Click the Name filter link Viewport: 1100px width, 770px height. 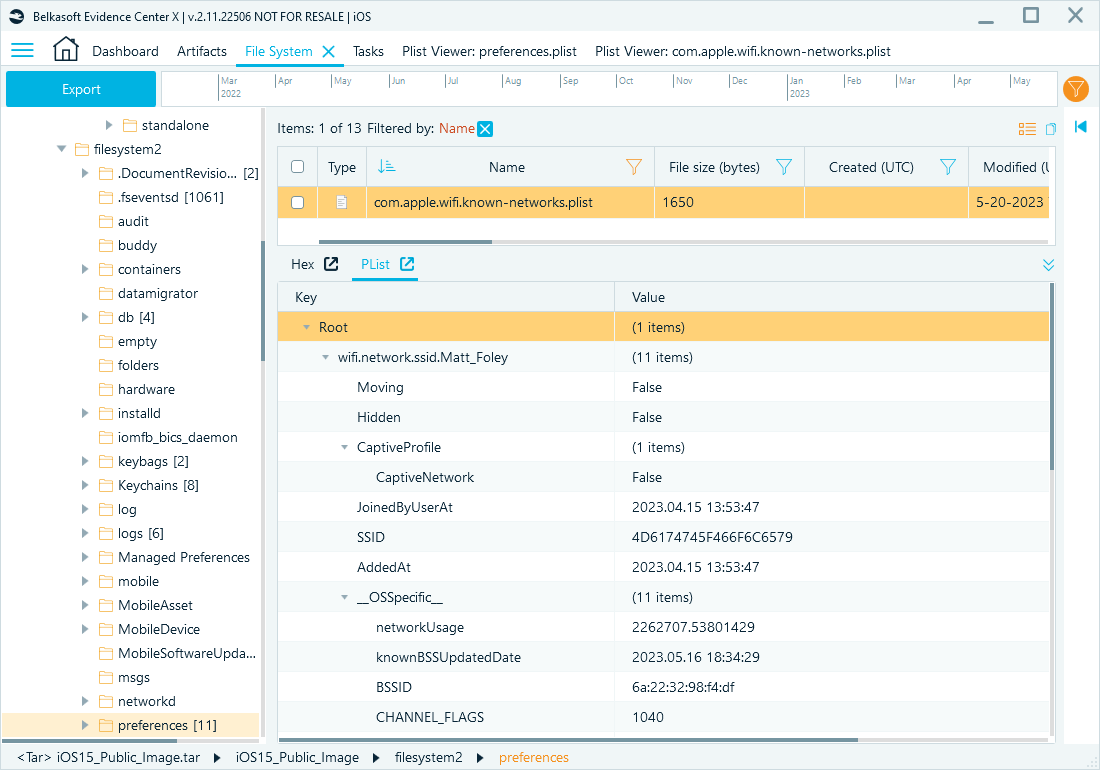(457, 128)
